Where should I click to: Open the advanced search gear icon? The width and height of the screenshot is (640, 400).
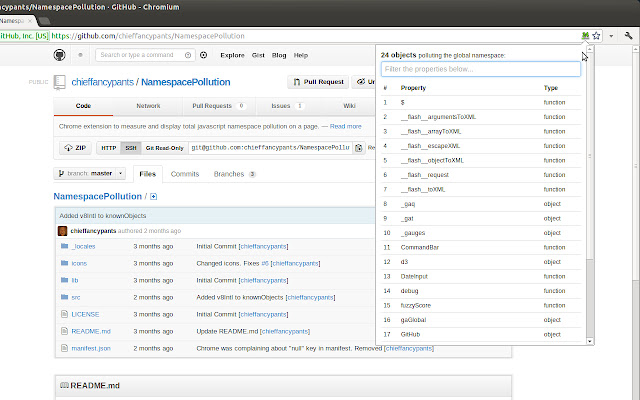click(203, 55)
